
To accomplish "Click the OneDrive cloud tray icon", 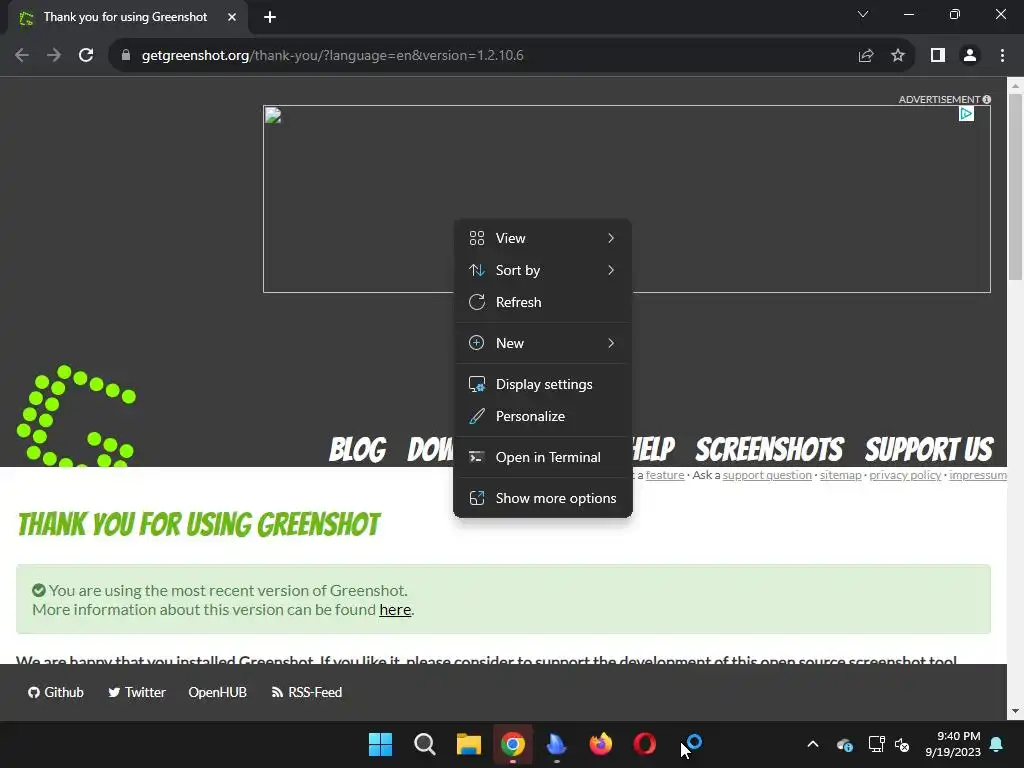I will 844,744.
